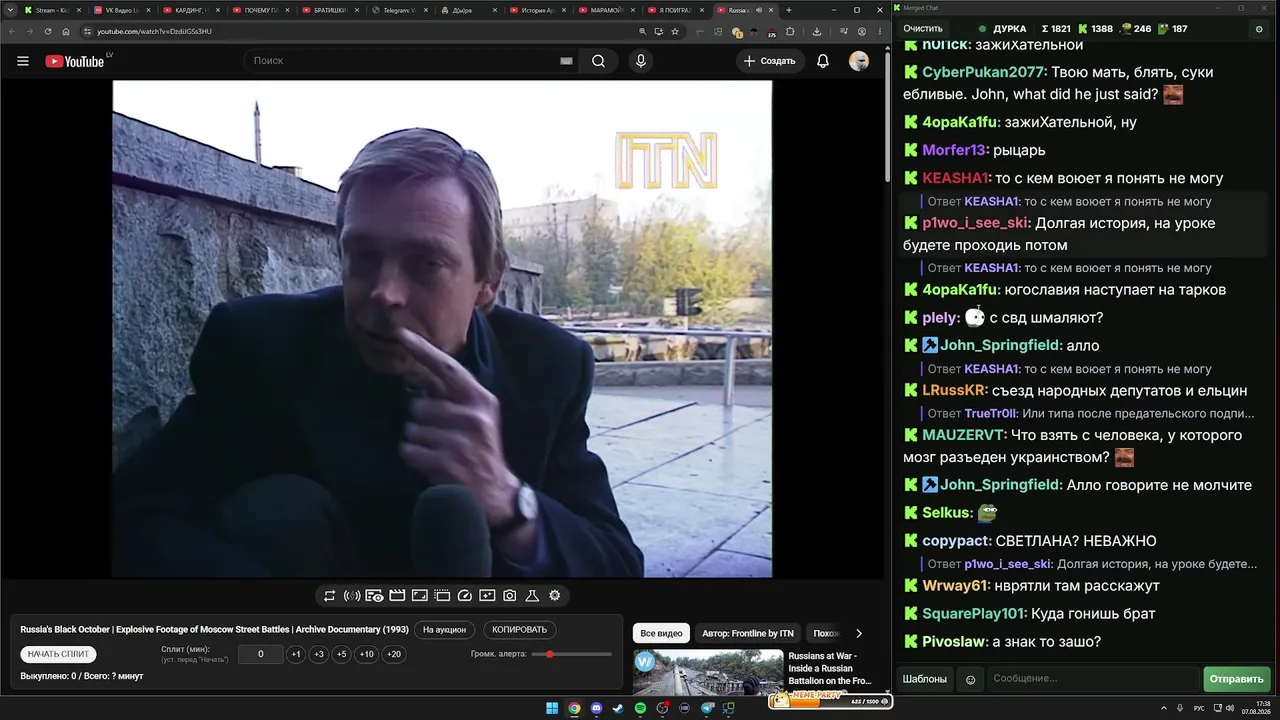Open the YouTube guide hamburger menu
The height and width of the screenshot is (720, 1280).
(23, 61)
